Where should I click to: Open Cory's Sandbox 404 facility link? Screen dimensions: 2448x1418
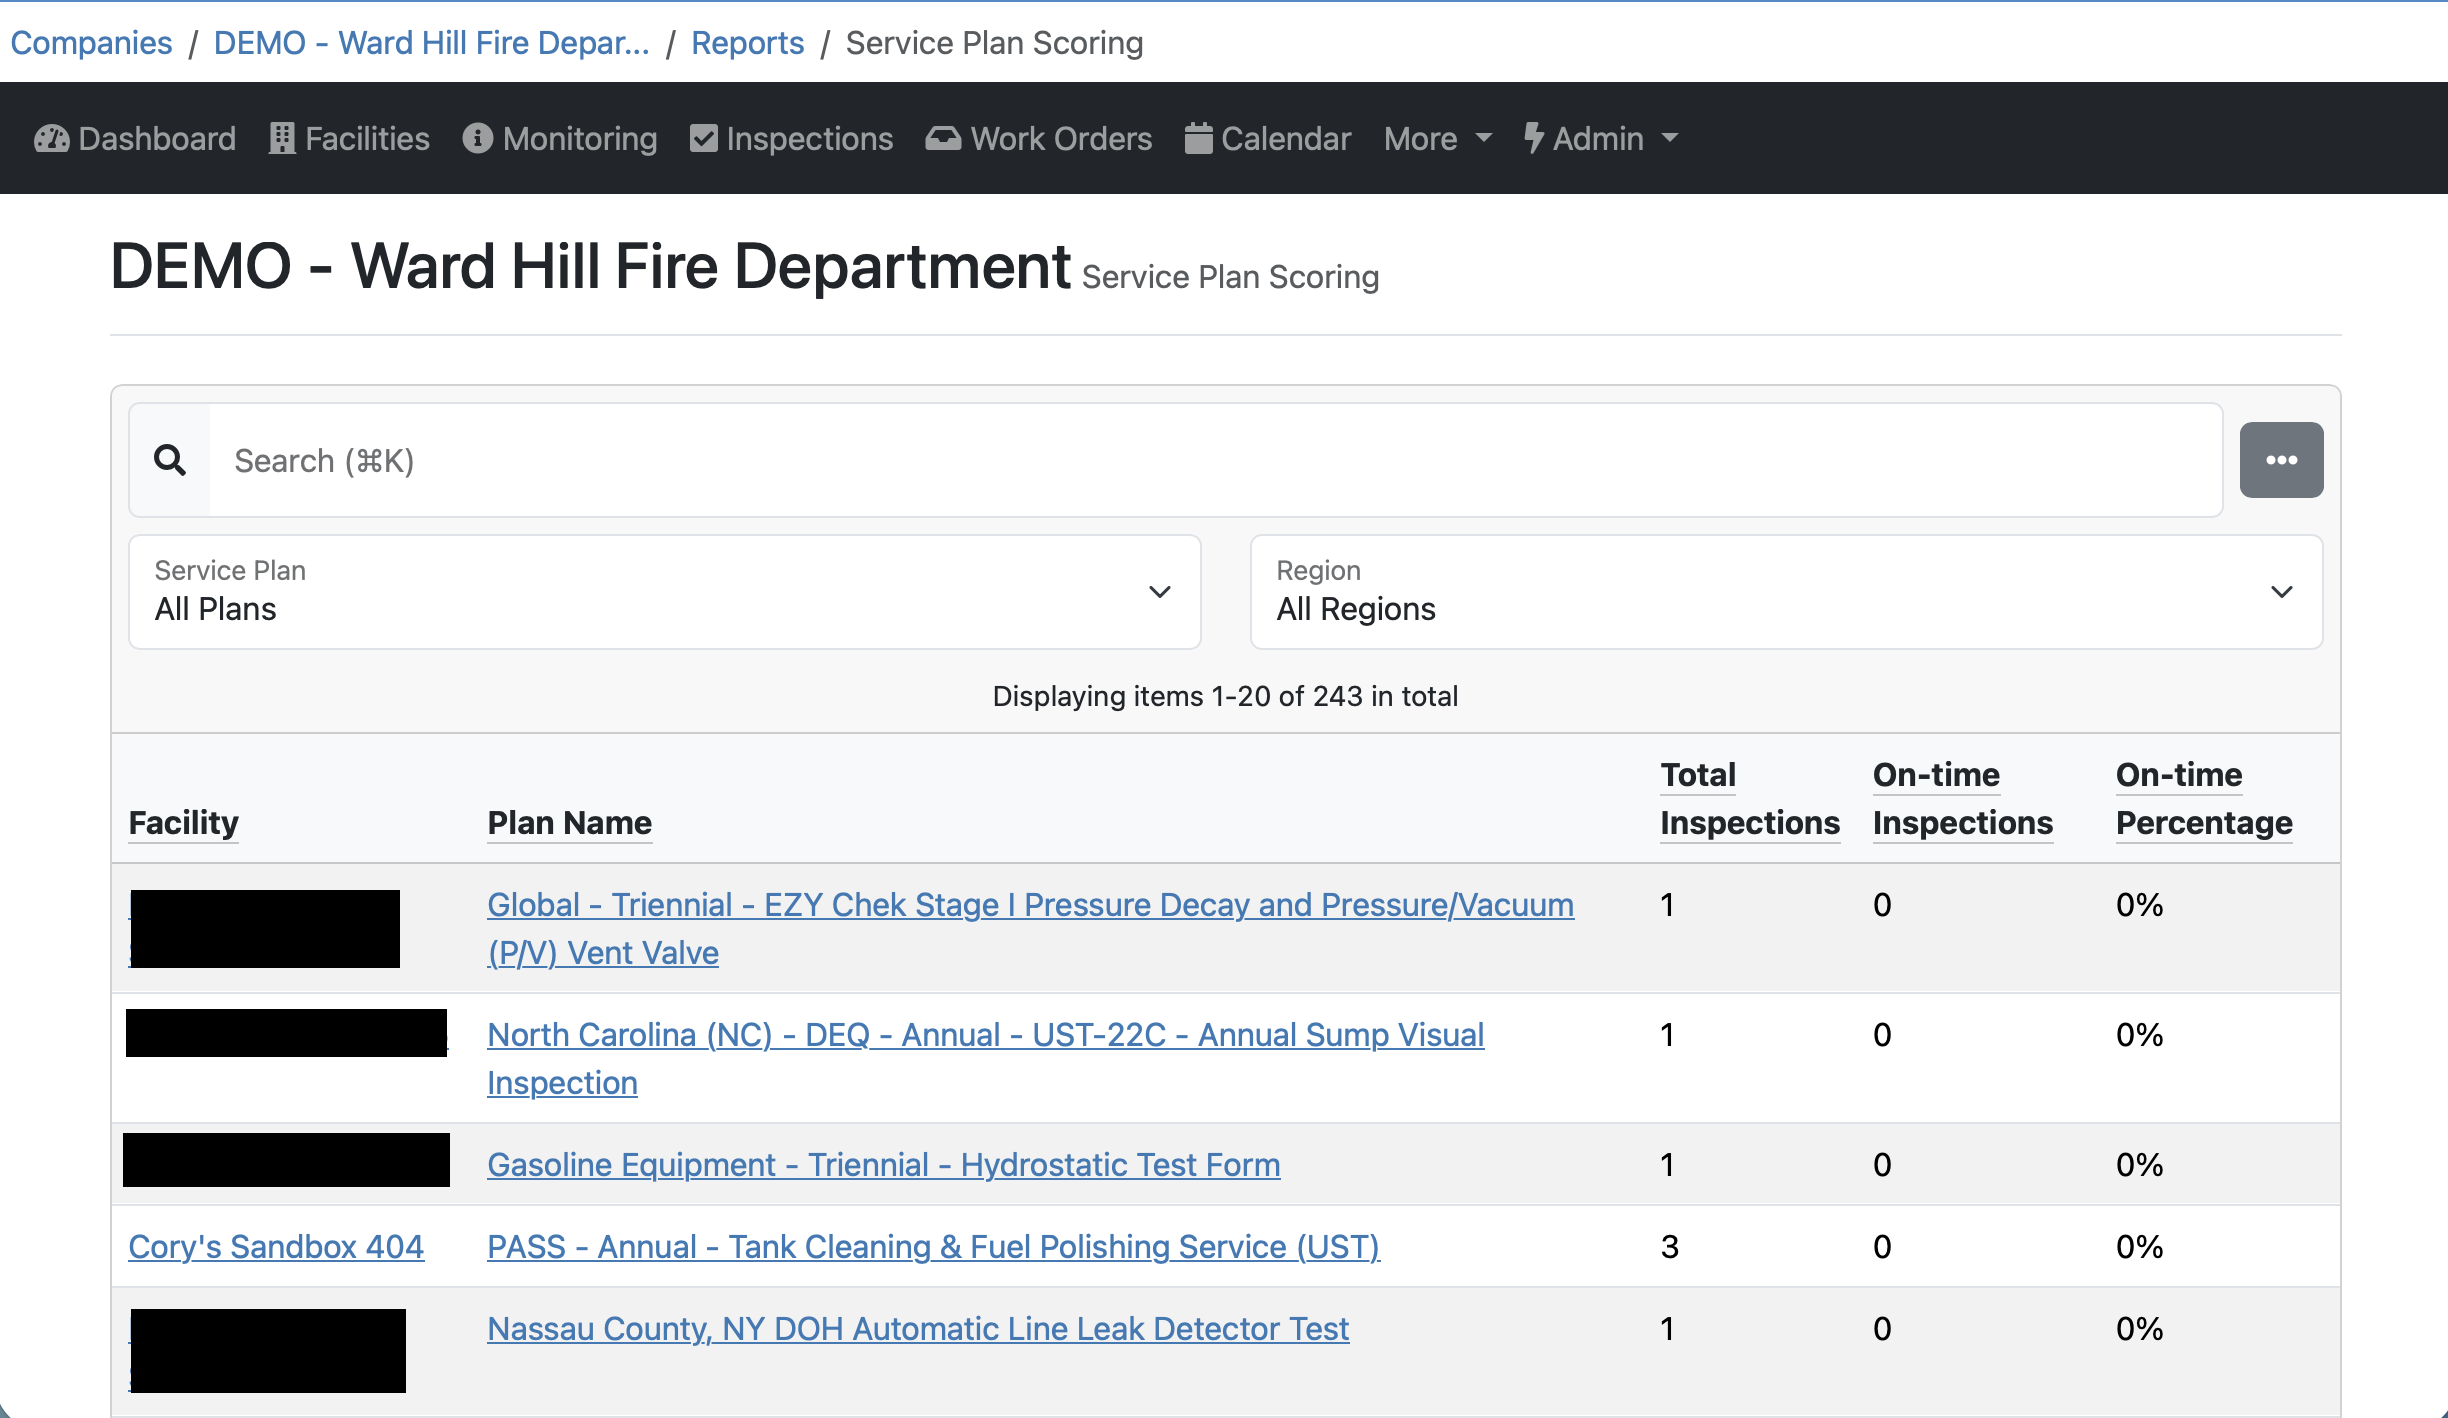(276, 1246)
